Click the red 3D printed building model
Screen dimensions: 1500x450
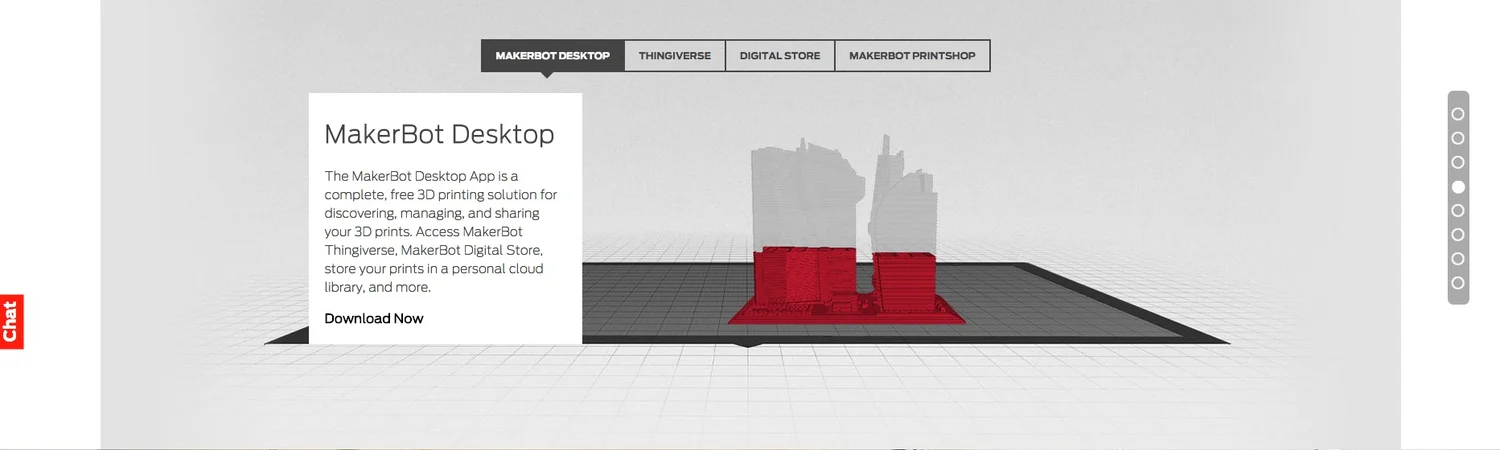click(845, 287)
